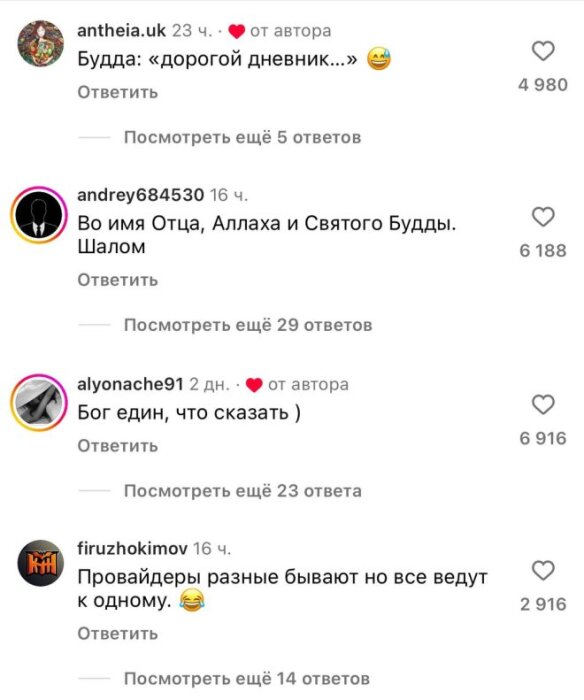This screenshot has width=584, height=700.
Task: Expand 14 more replies under firuzhokimov
Action: pyautogui.click(x=246, y=679)
